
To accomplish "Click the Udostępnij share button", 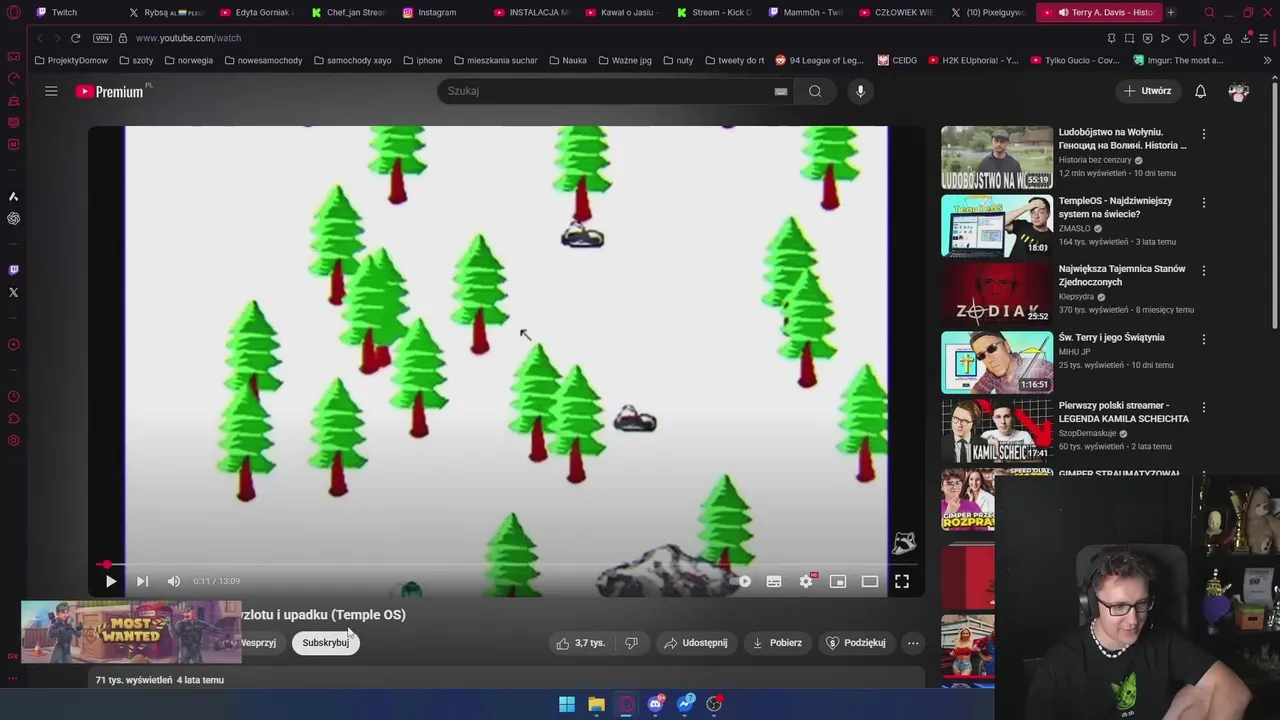I will click(696, 643).
